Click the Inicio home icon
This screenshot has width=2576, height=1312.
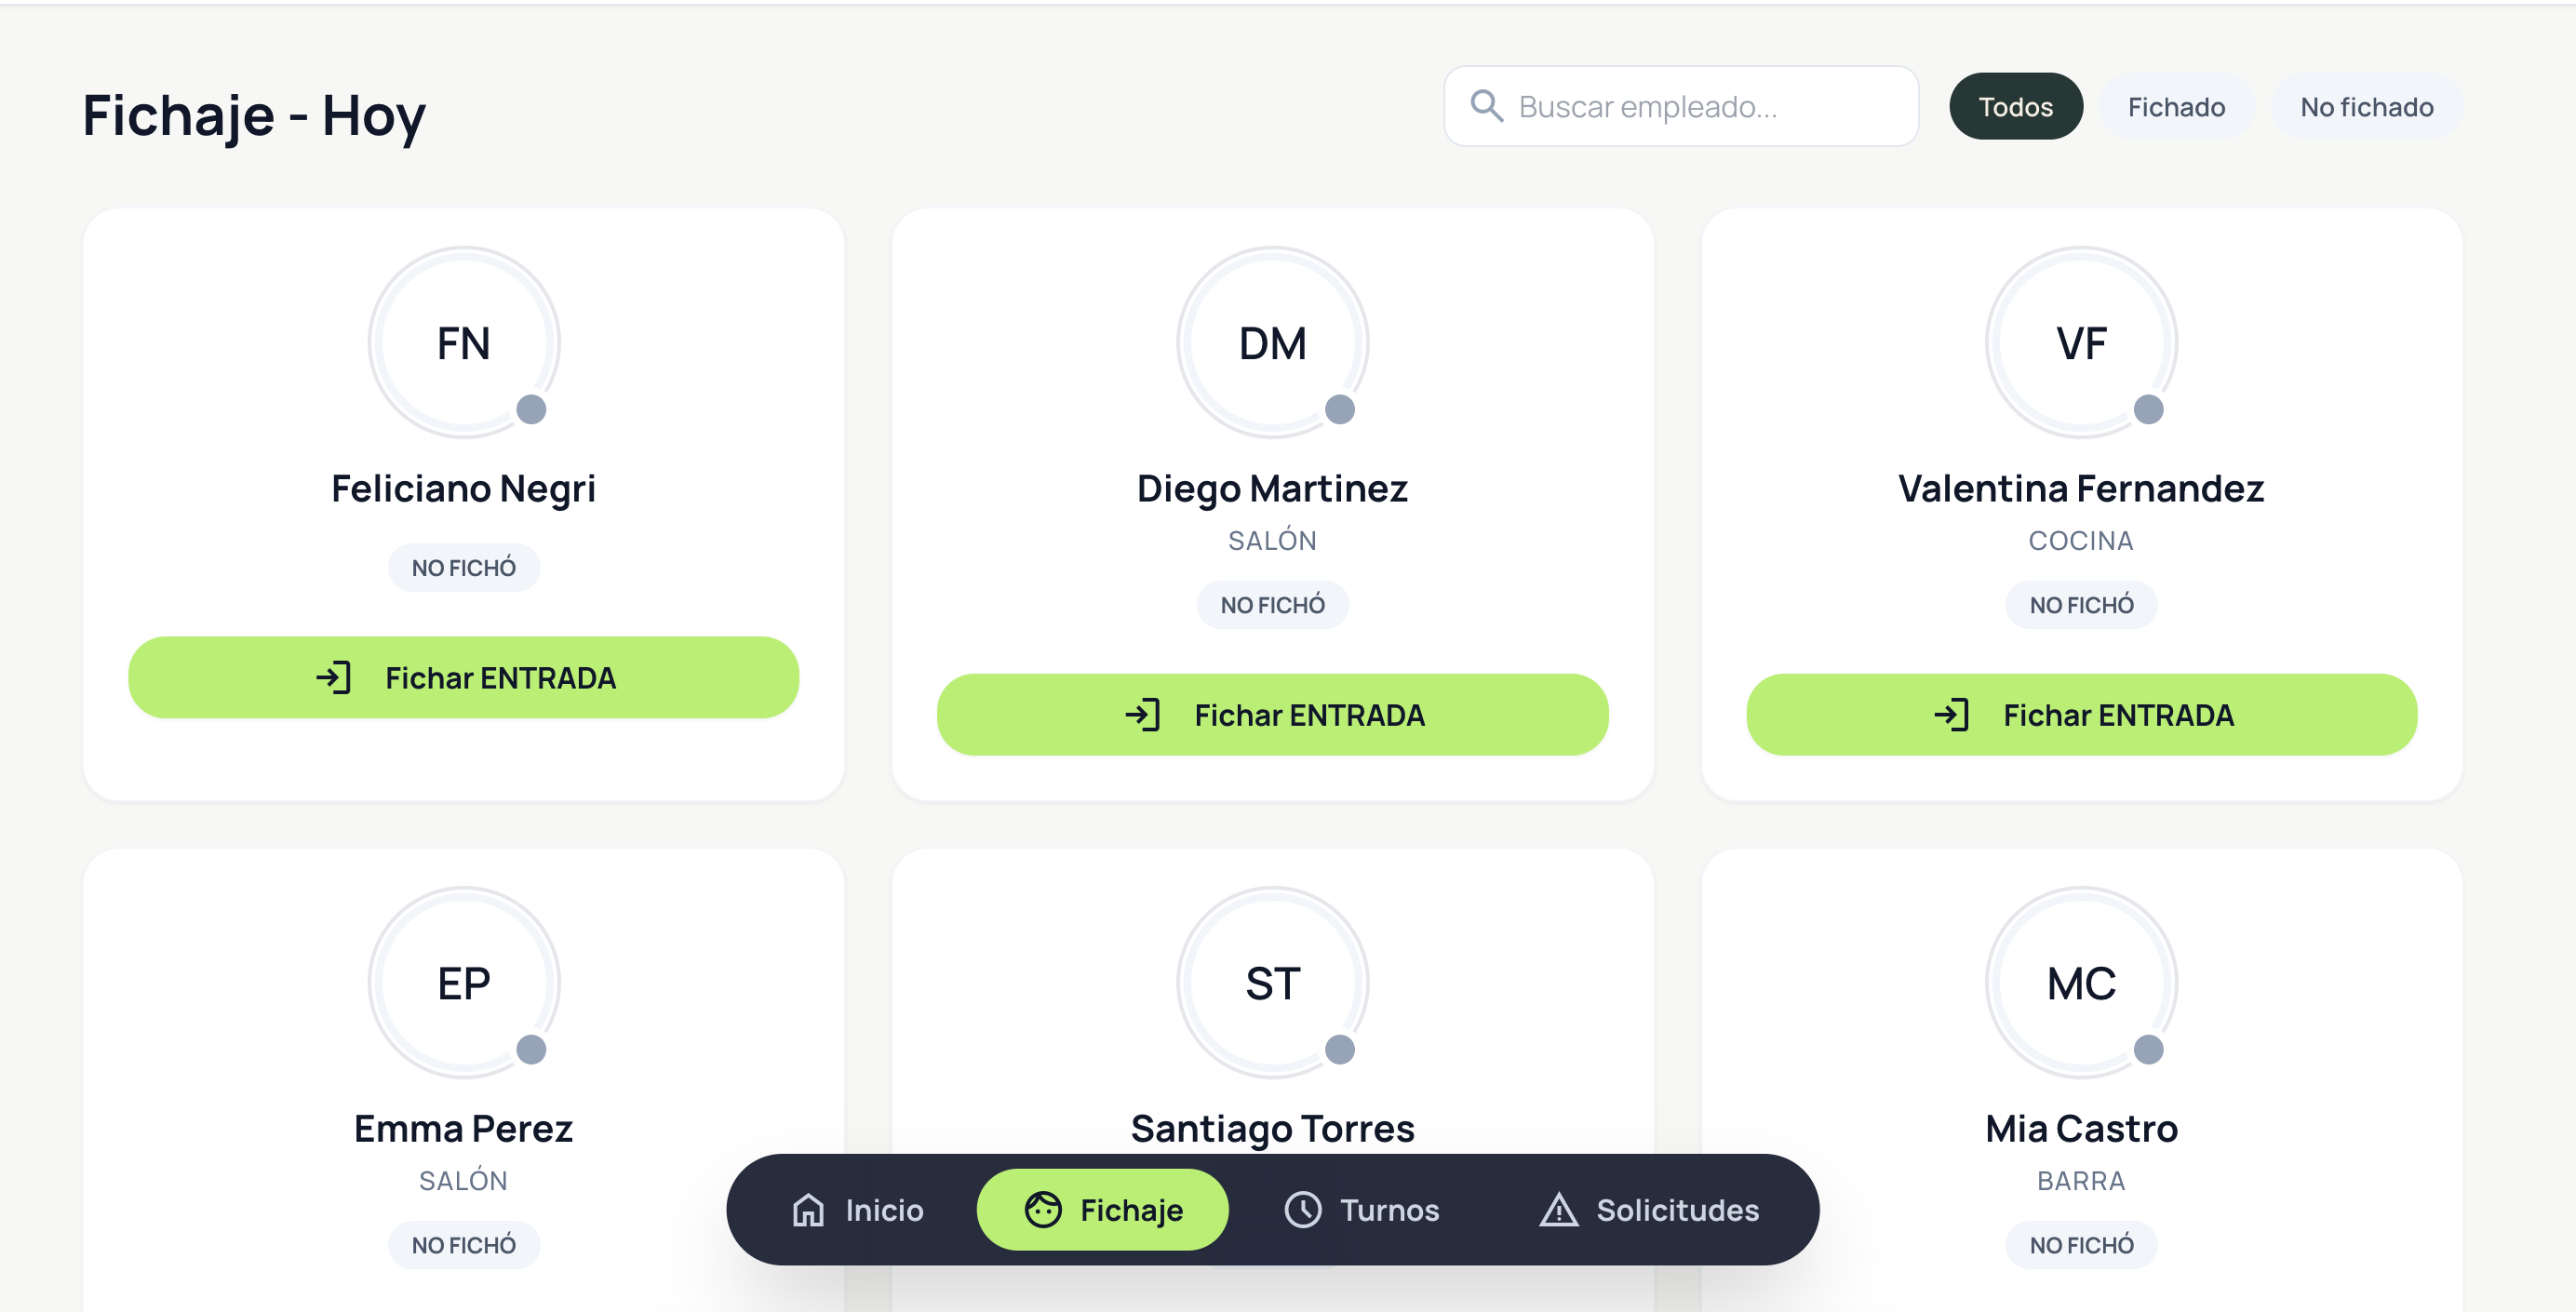click(x=808, y=1210)
